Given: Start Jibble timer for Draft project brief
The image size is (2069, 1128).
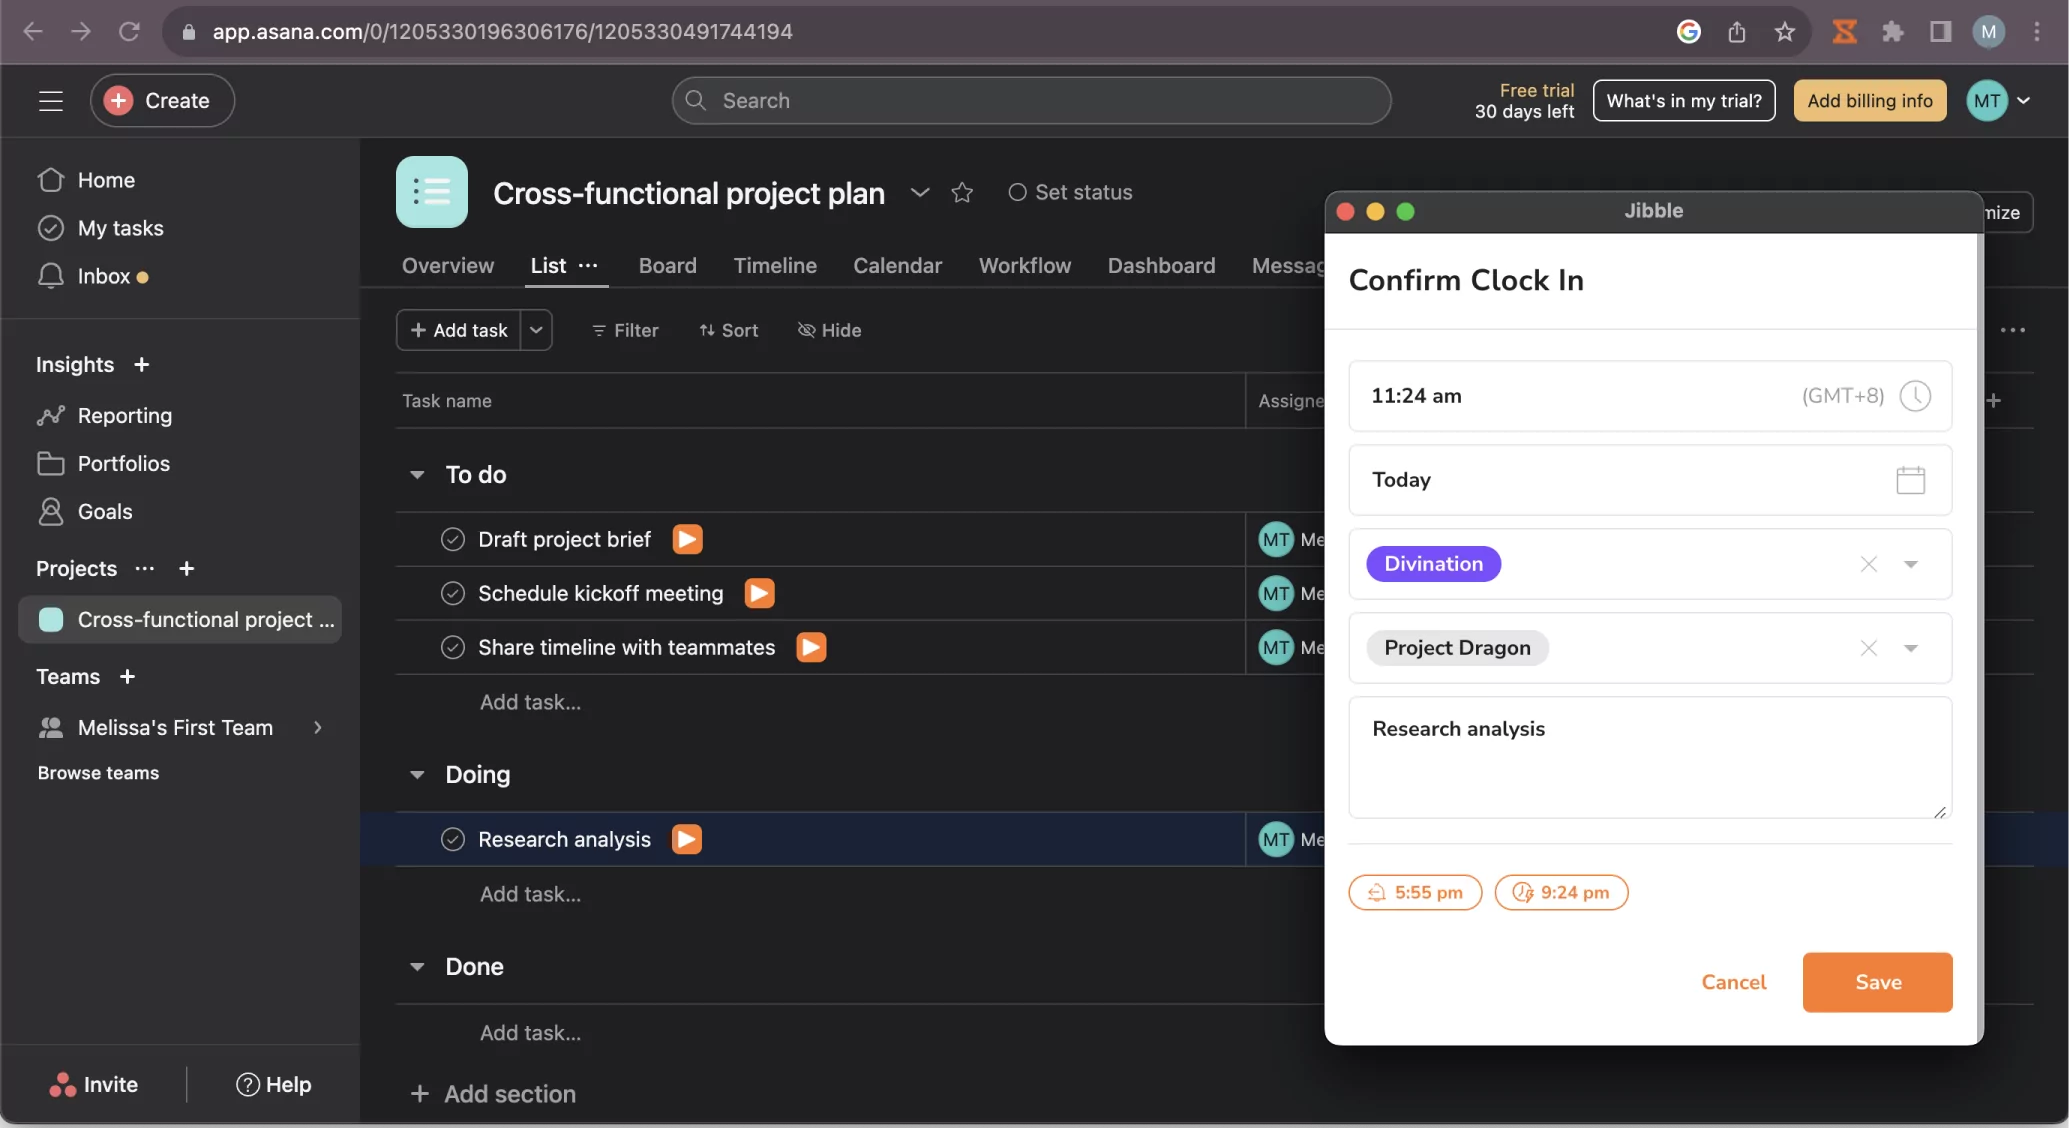Looking at the screenshot, I should 687,539.
